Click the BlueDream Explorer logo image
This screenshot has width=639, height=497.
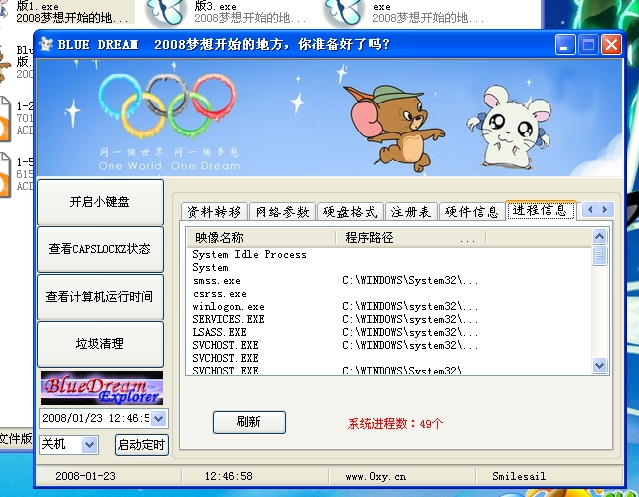coord(102,388)
